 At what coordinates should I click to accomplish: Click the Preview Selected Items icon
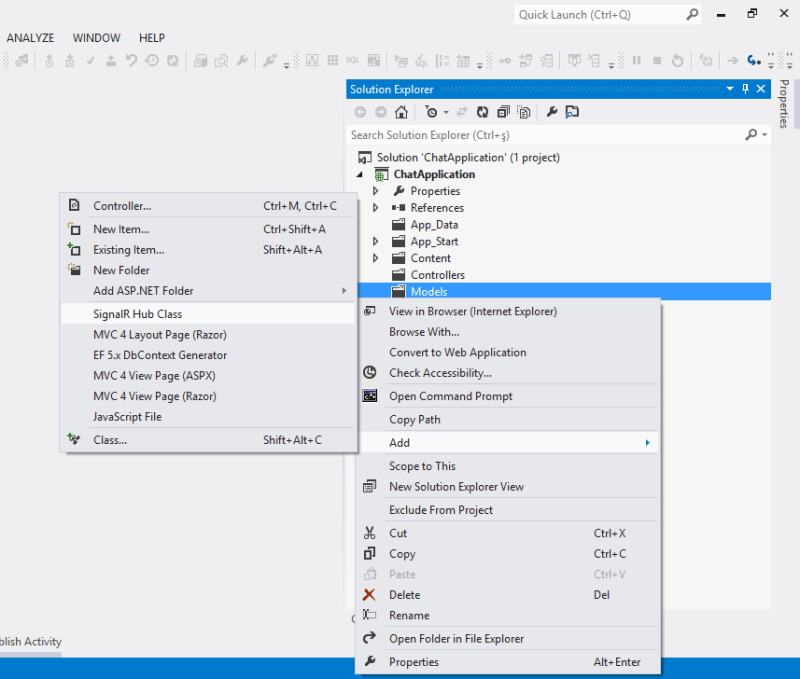[x=572, y=111]
